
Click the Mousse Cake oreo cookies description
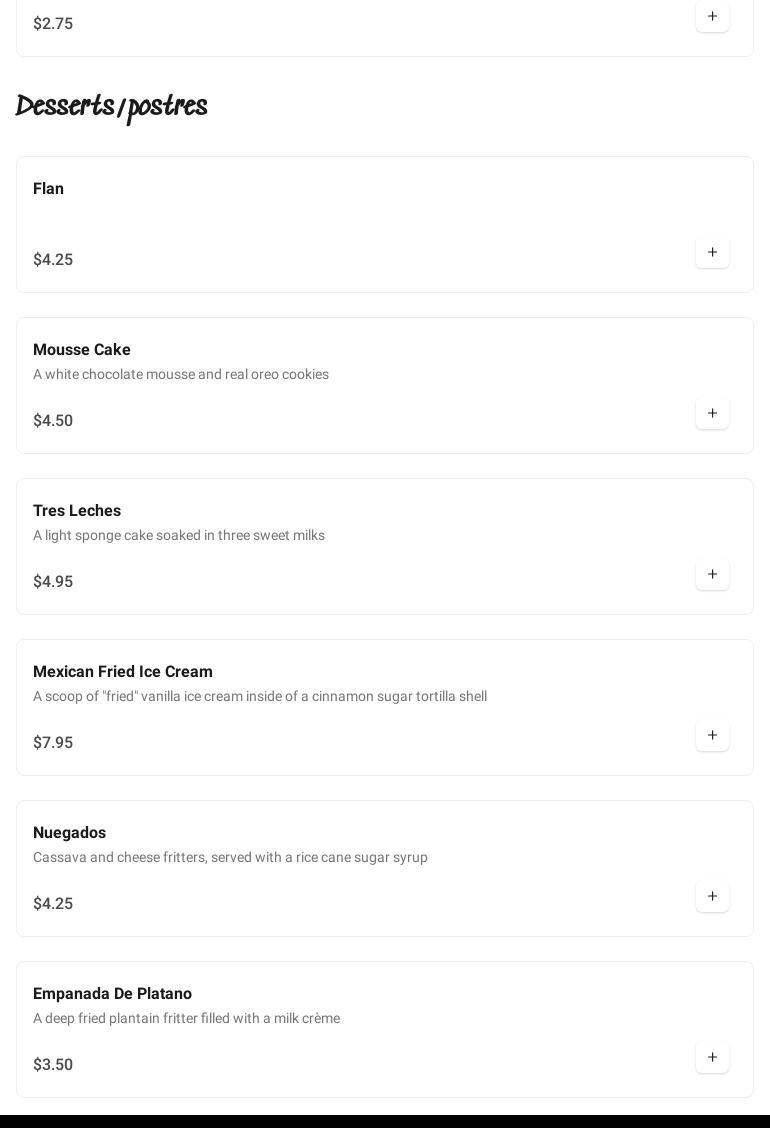coord(181,375)
